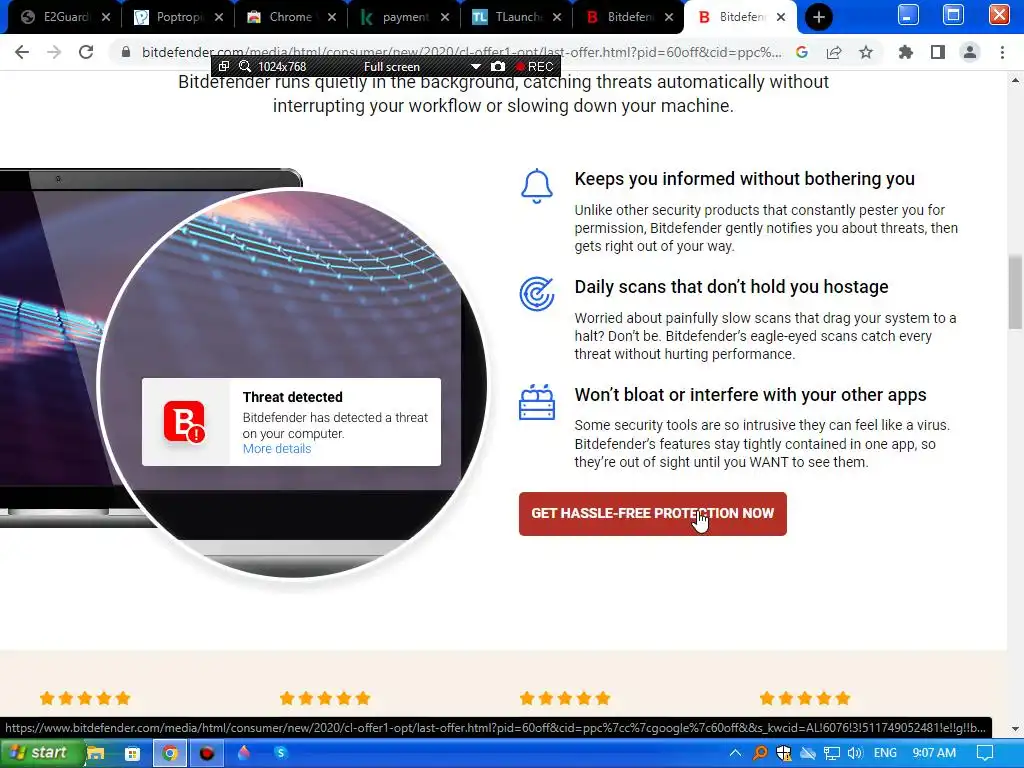This screenshot has height=768, width=1024.
Task: Open the clock showing 9:07 AM
Action: point(934,753)
